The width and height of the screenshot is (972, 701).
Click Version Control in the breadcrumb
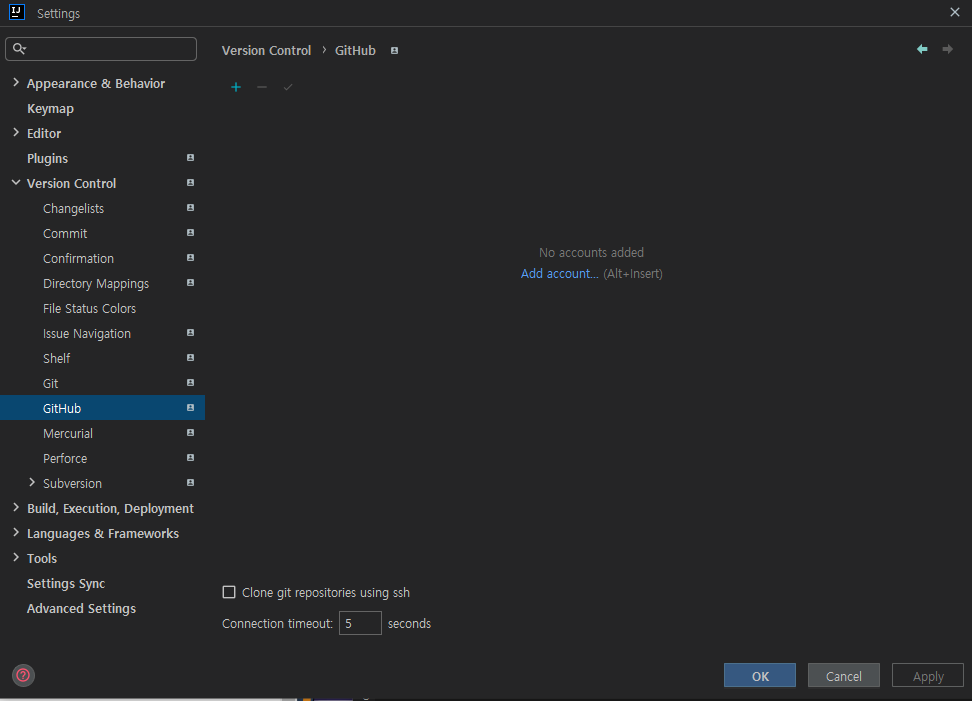266,50
